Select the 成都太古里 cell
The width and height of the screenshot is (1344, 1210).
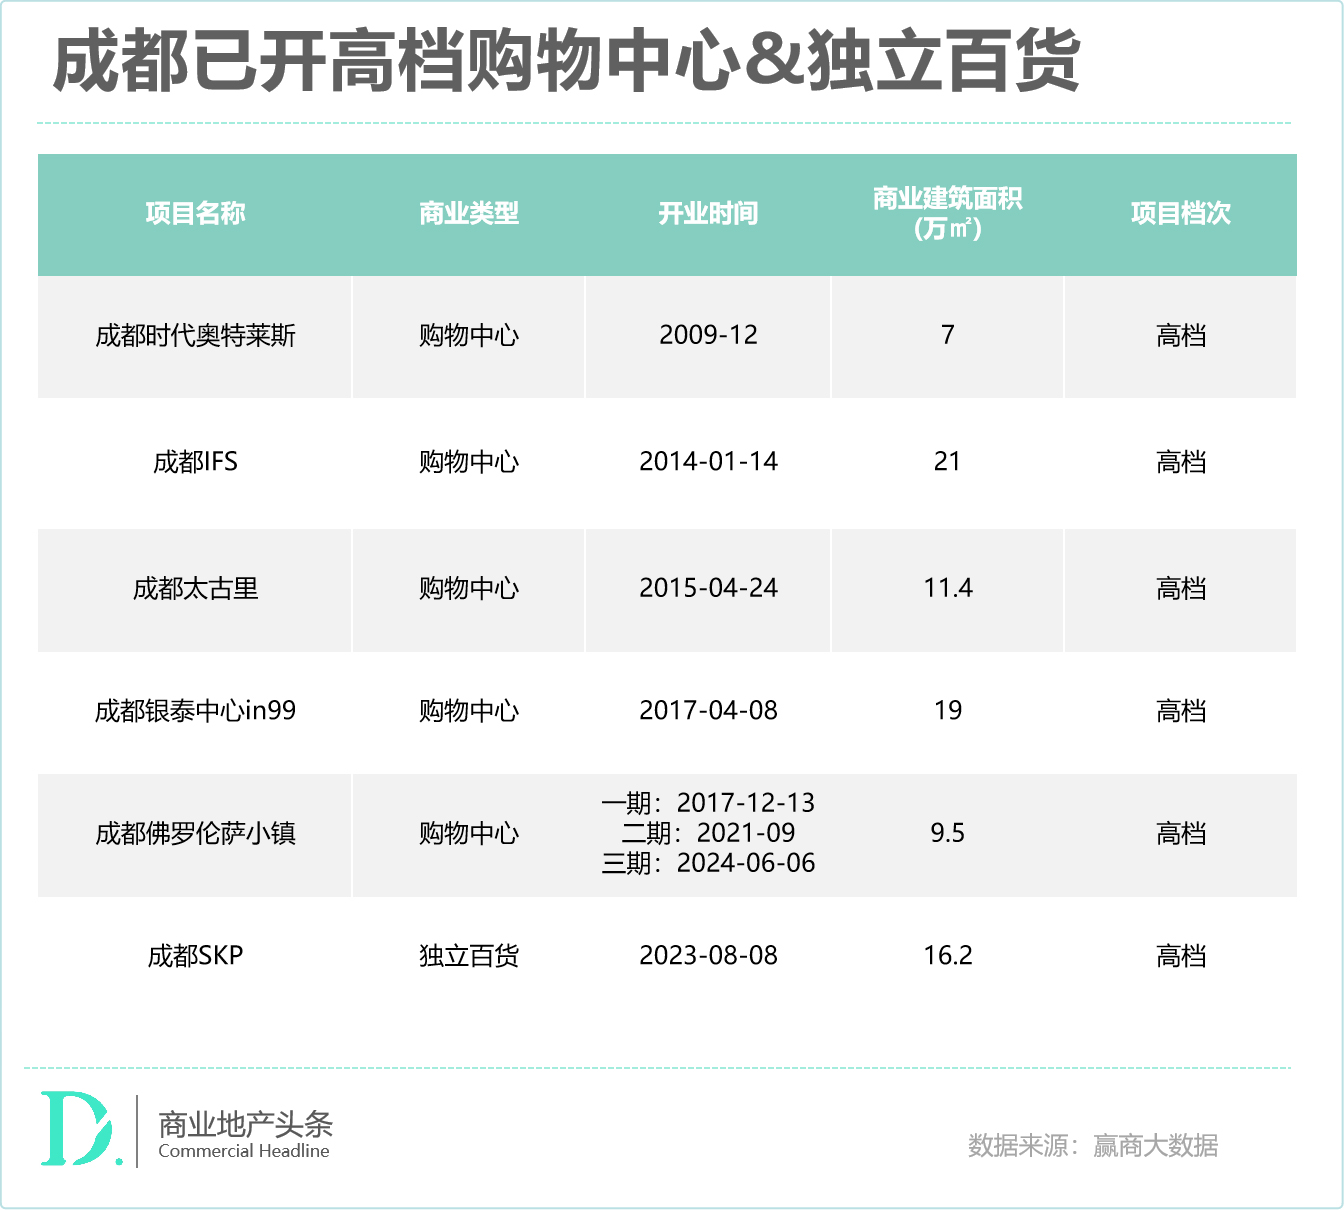click(x=195, y=588)
